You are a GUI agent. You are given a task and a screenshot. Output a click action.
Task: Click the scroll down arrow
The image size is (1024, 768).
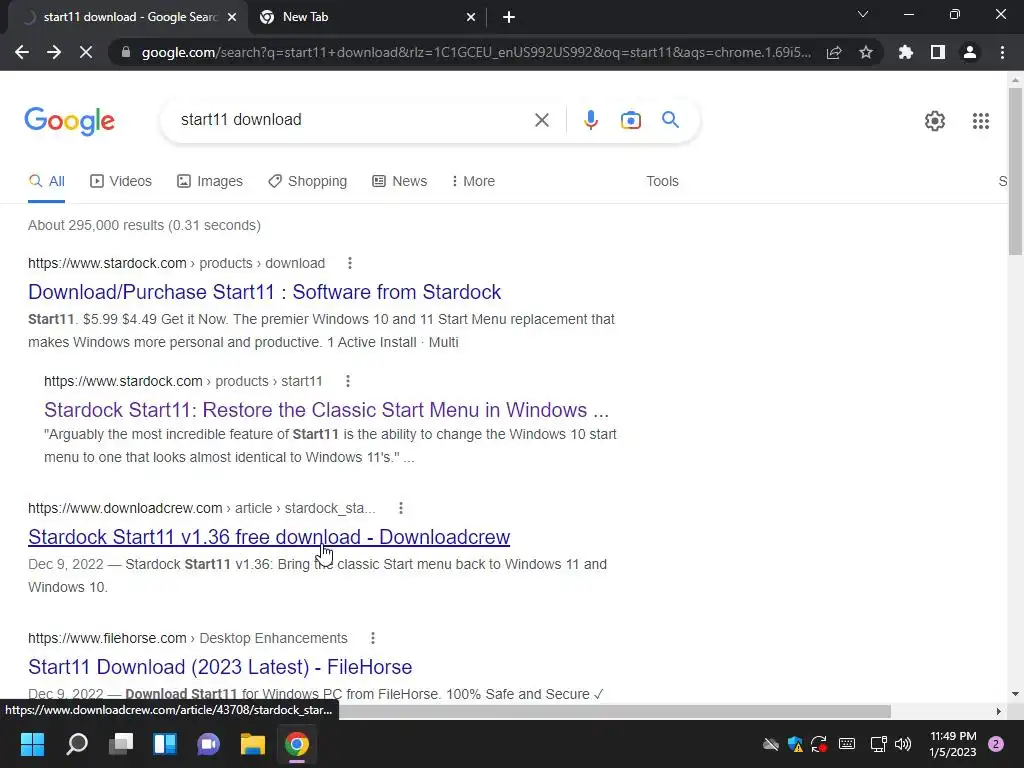pos(1015,694)
